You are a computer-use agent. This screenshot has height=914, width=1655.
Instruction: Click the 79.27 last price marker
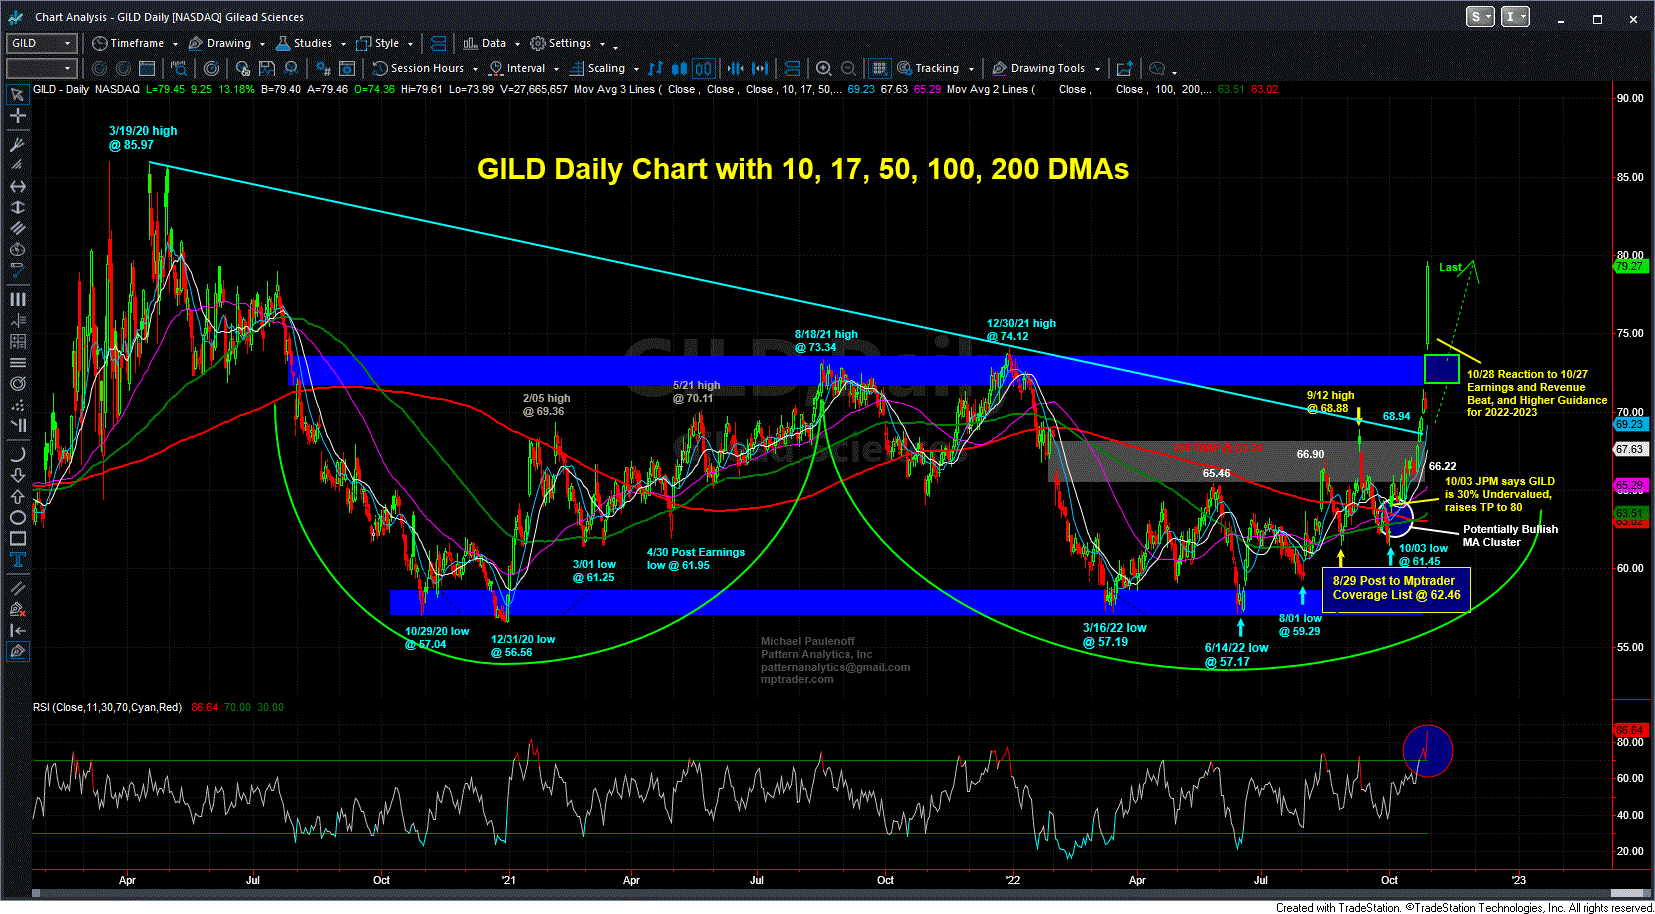pyautogui.click(x=1629, y=266)
